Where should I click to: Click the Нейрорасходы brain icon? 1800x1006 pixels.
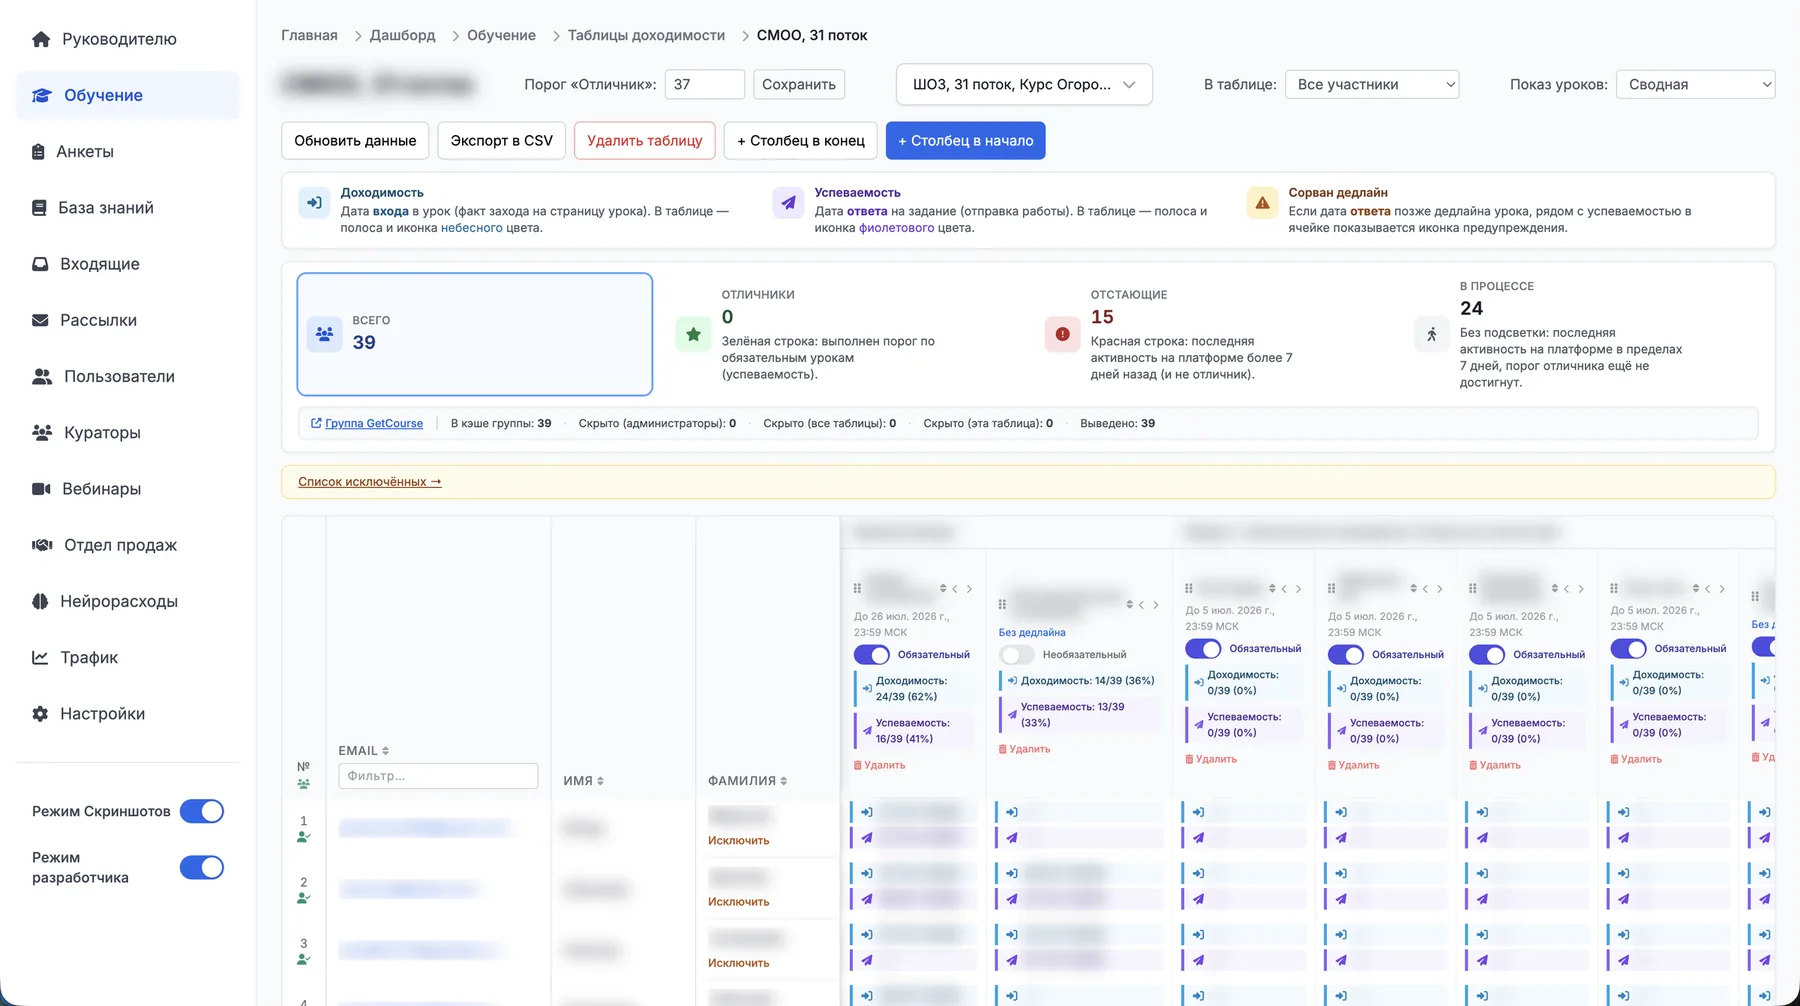[40, 601]
